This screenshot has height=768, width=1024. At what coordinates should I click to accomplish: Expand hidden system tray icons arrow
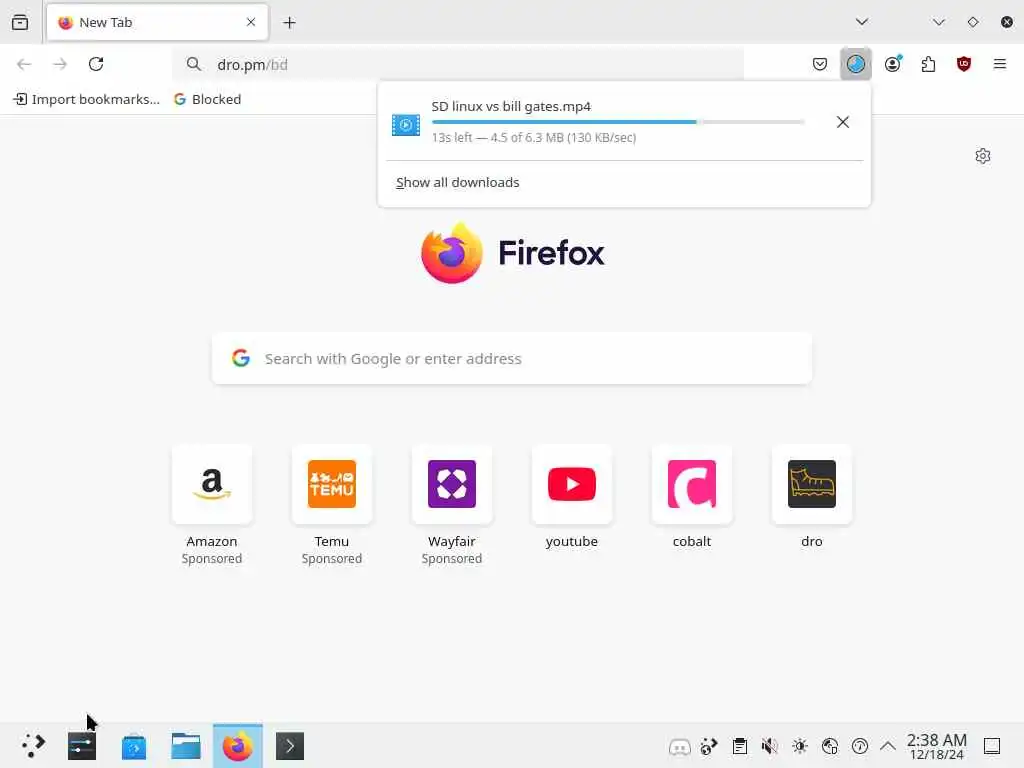[x=888, y=746]
